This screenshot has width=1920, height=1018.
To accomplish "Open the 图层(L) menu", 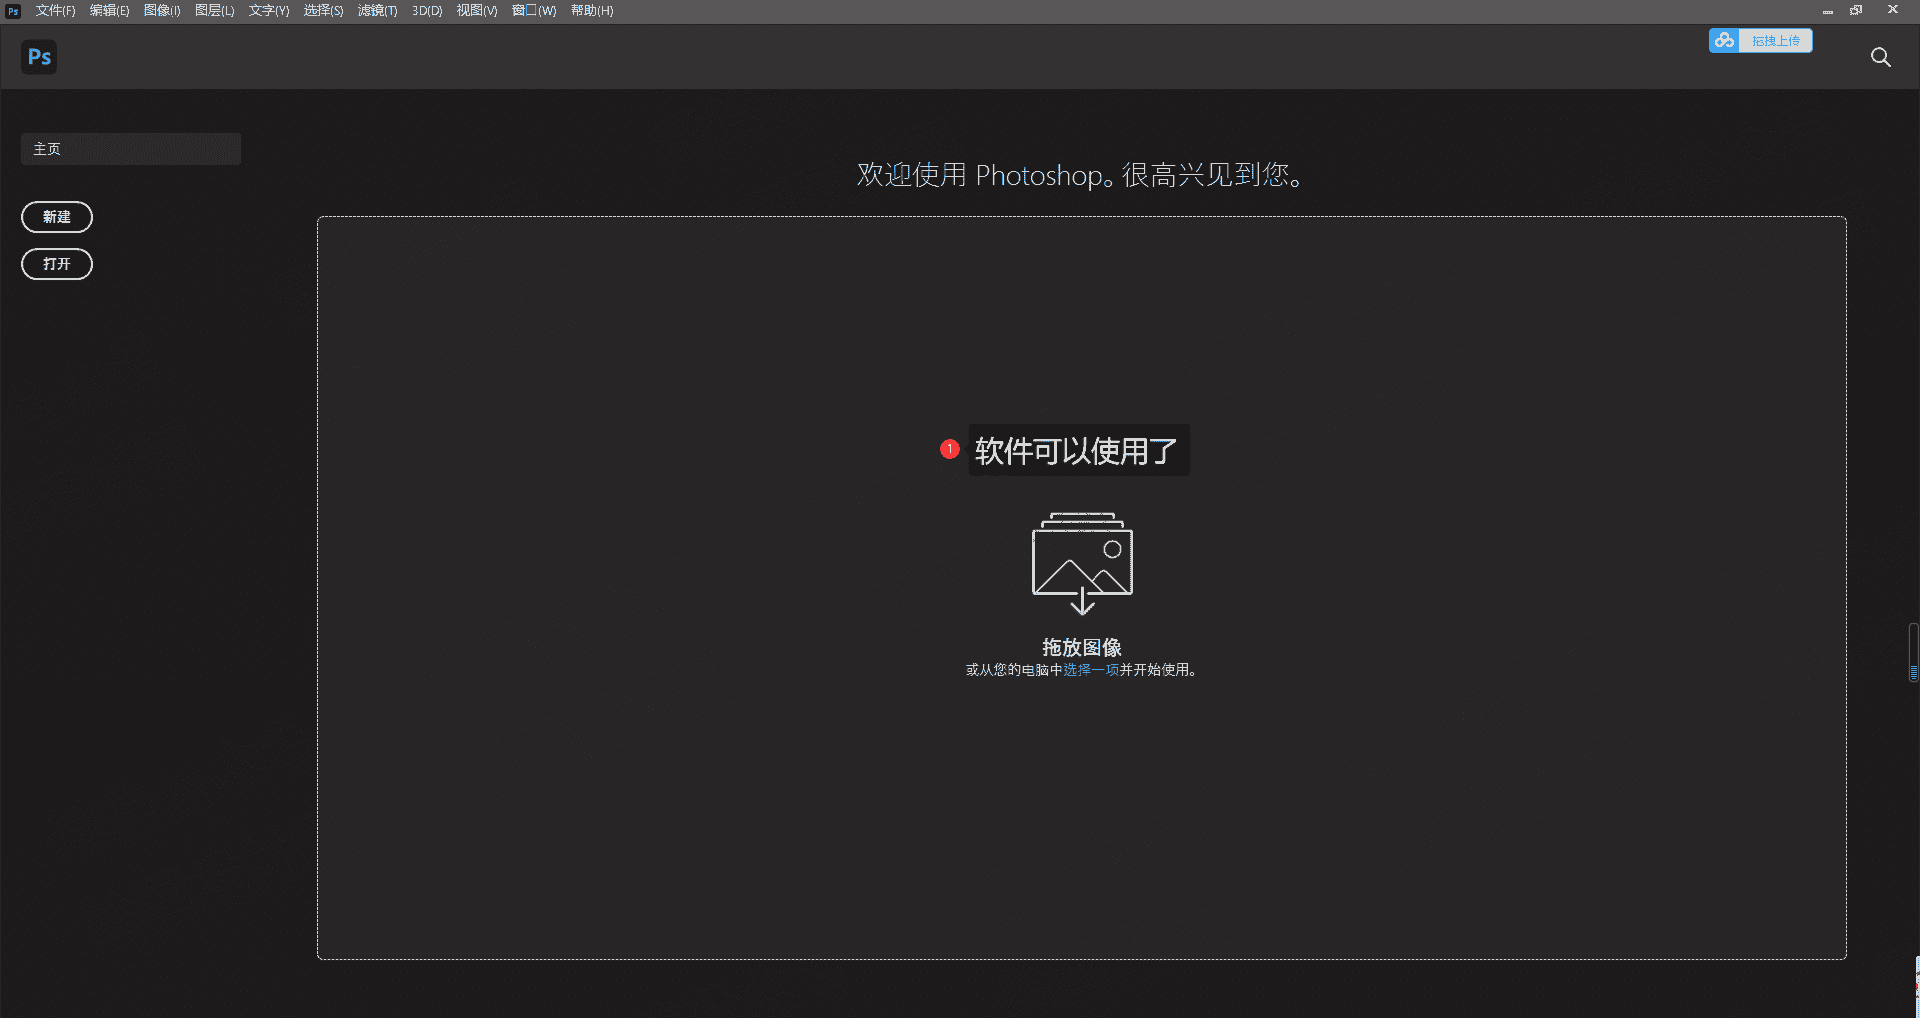I will pyautogui.click(x=215, y=11).
